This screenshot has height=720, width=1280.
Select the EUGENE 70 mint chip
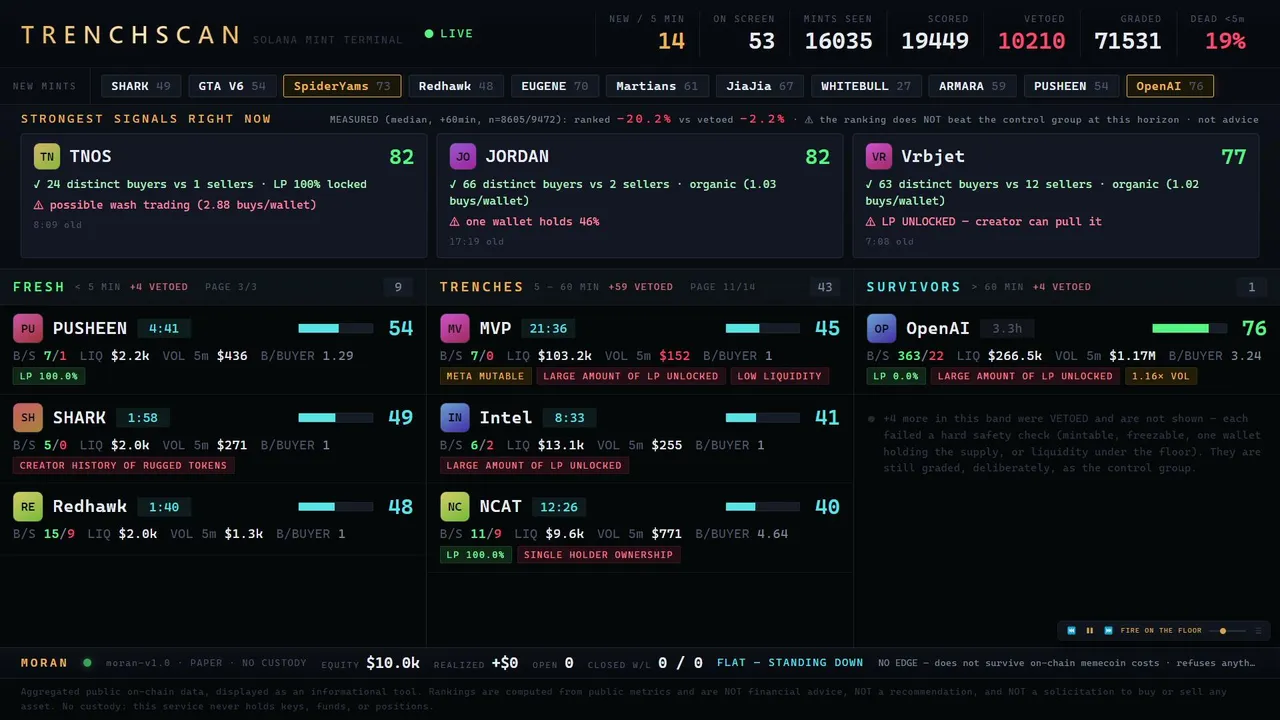555,87
